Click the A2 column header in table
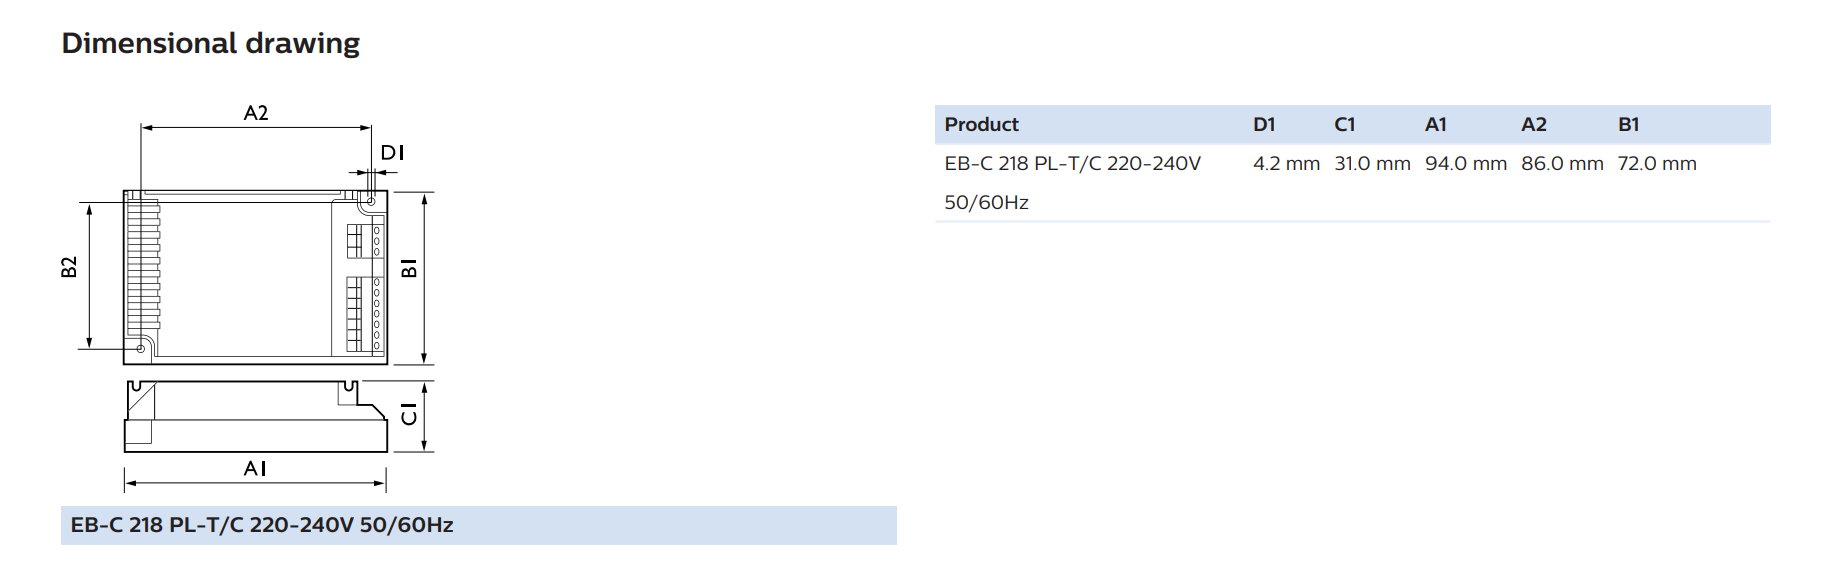The height and width of the screenshot is (579, 1844). point(1534,124)
